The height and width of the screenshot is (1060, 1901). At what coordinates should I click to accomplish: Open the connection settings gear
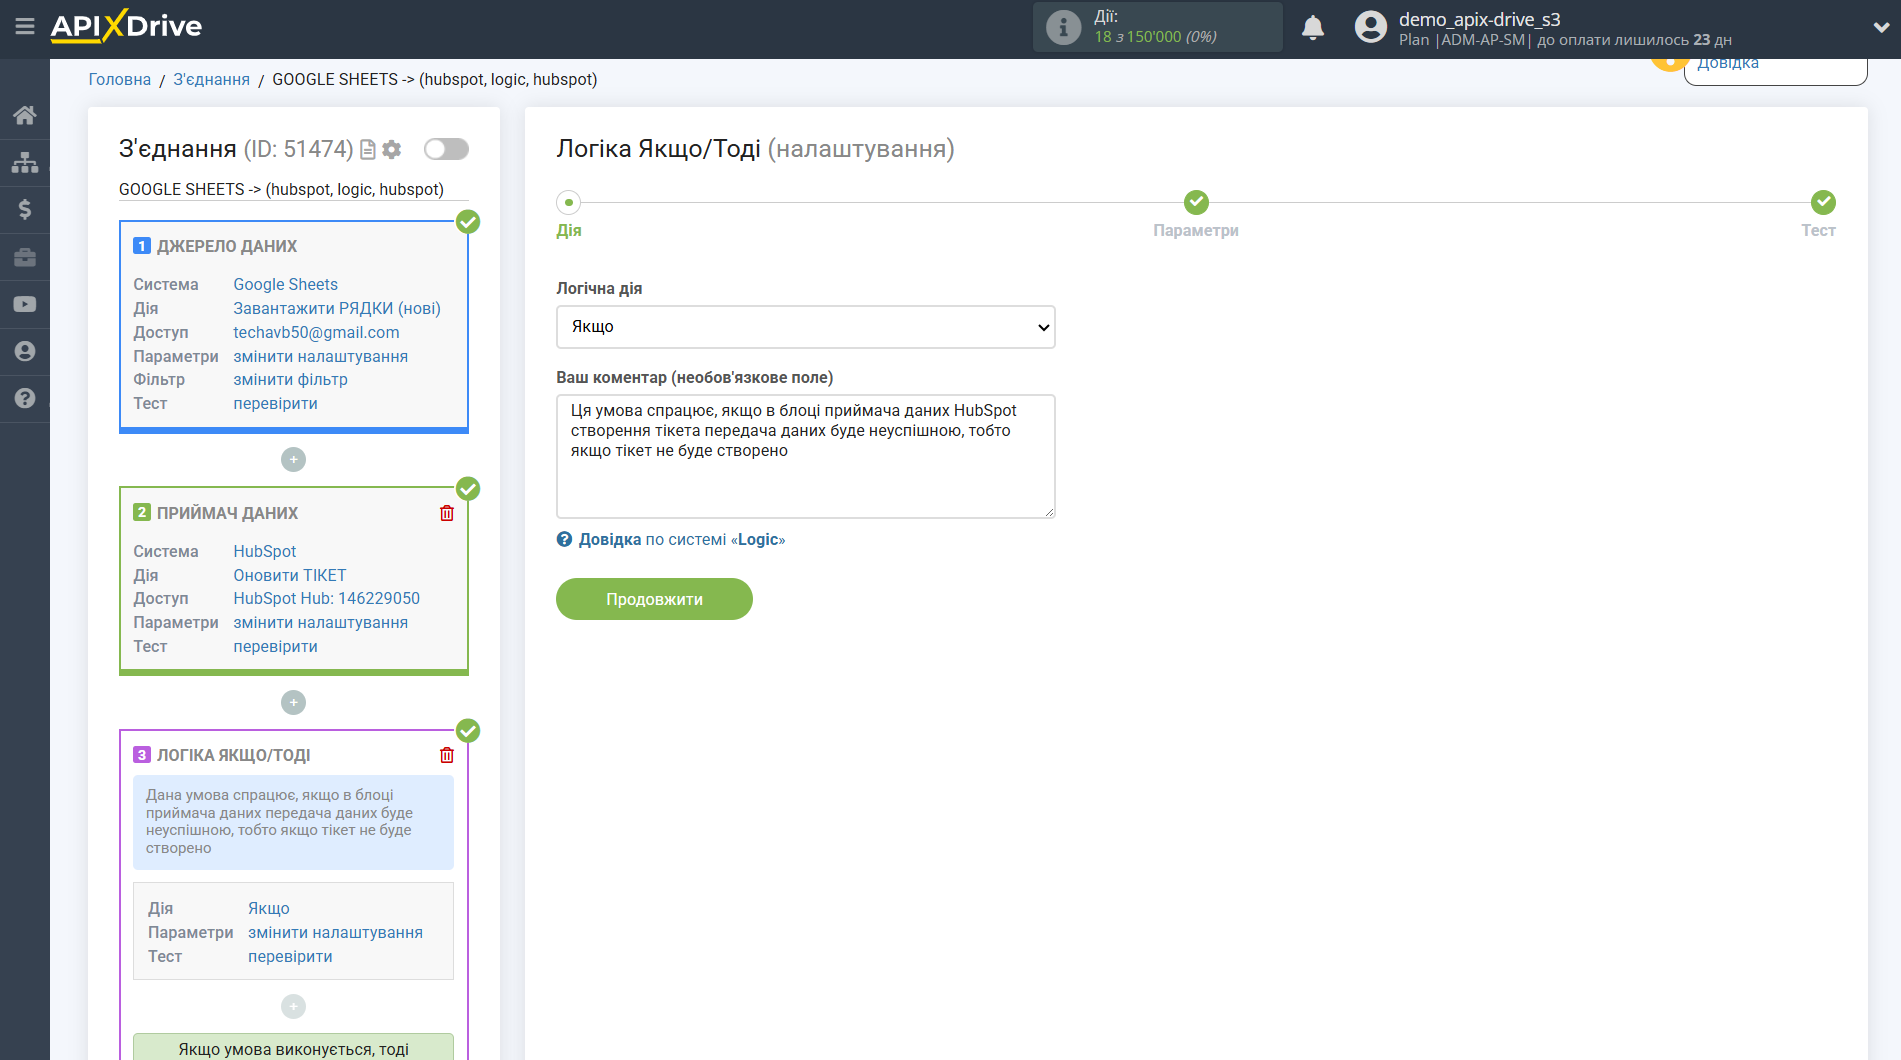tap(392, 149)
